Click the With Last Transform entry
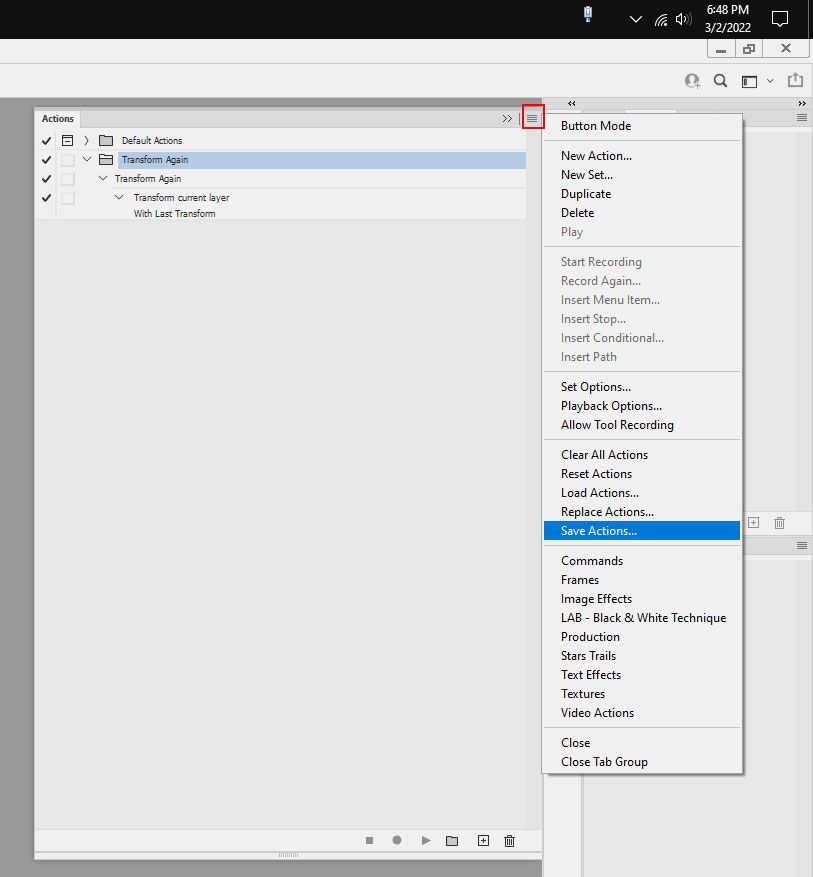 pos(174,213)
